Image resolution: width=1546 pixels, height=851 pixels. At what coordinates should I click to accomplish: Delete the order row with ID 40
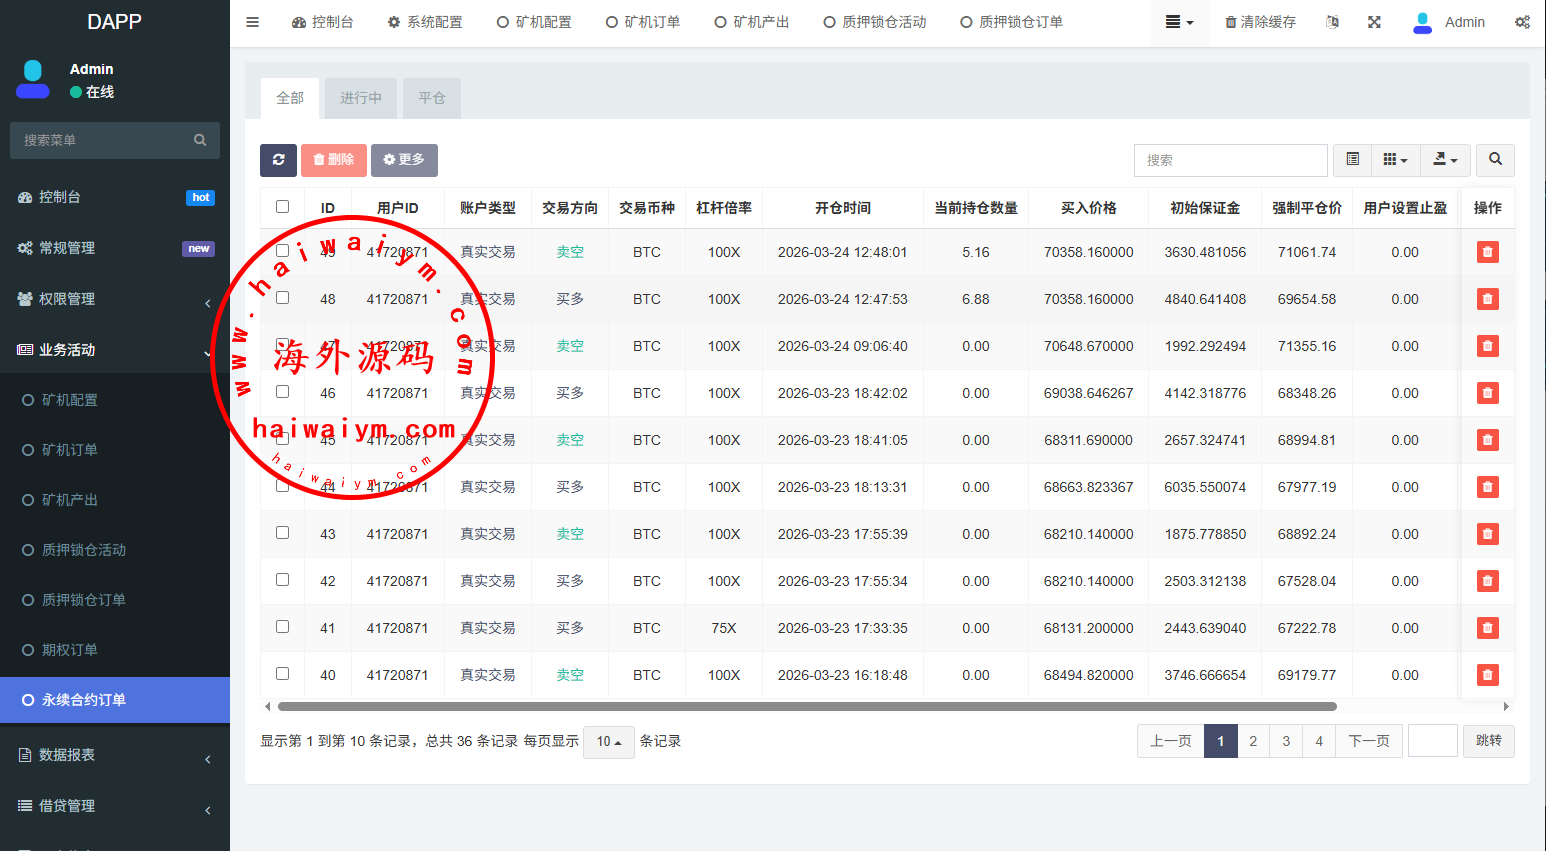tap(1487, 675)
